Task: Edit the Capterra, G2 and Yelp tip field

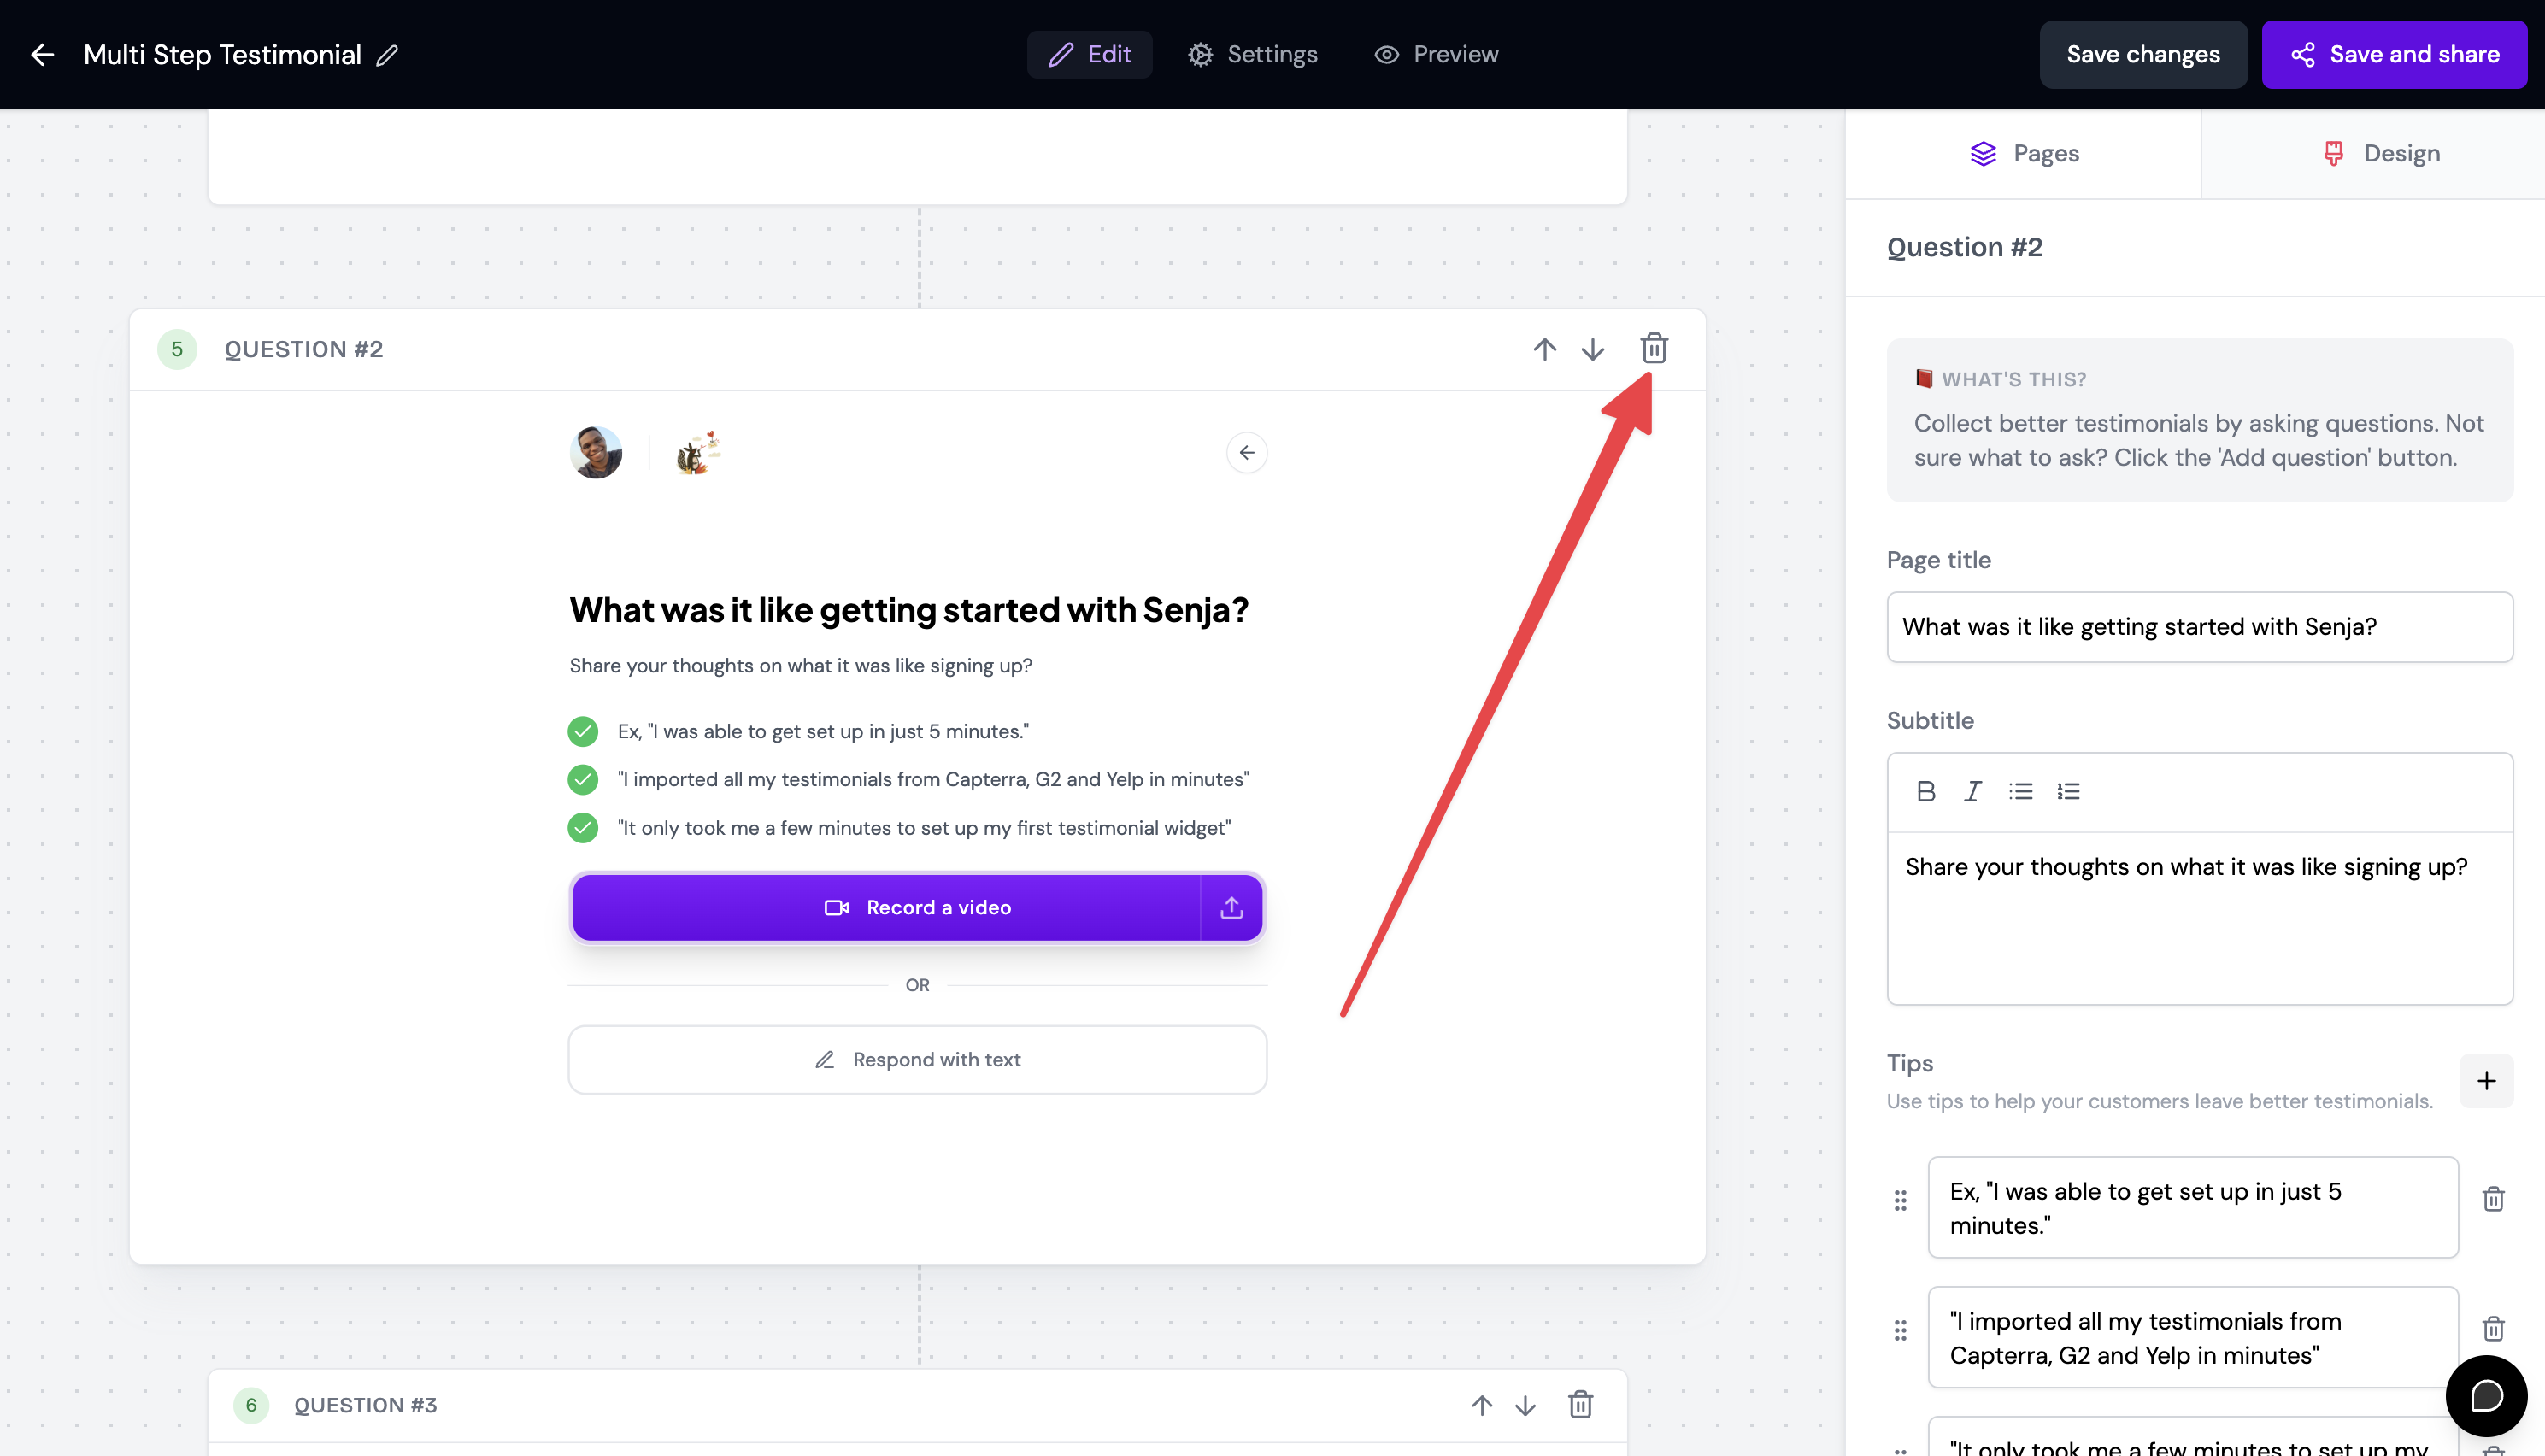Action: point(2192,1337)
